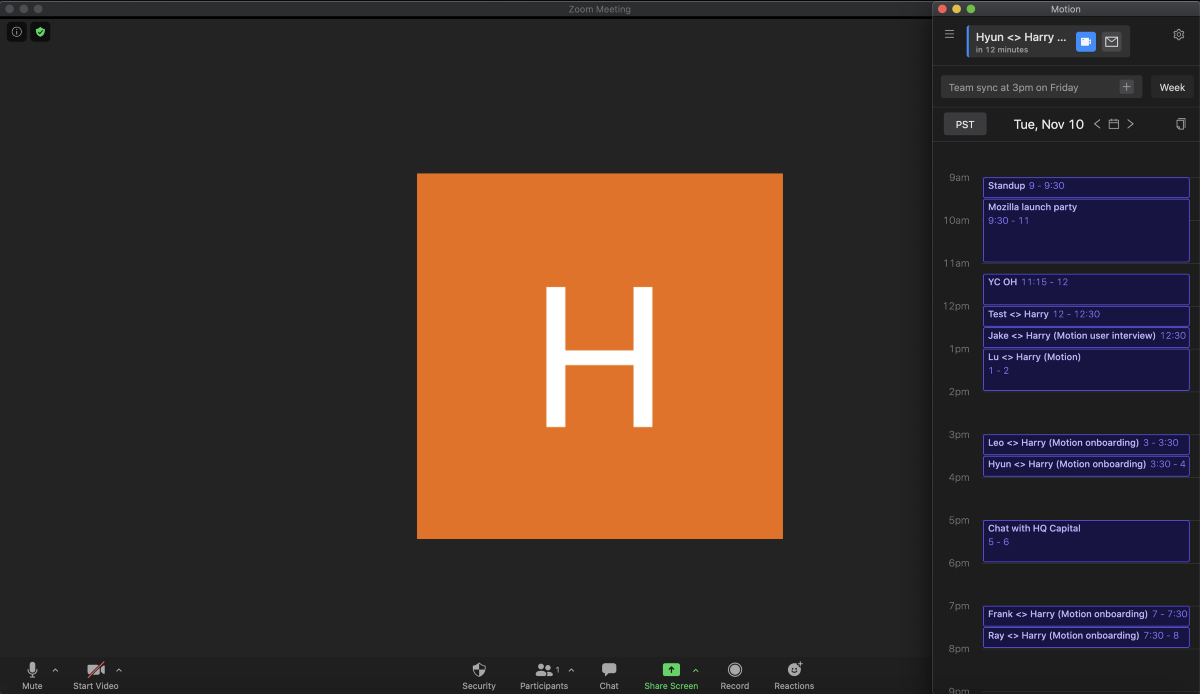Toggle Start Video camera on
The height and width of the screenshot is (694, 1200).
(x=96, y=670)
